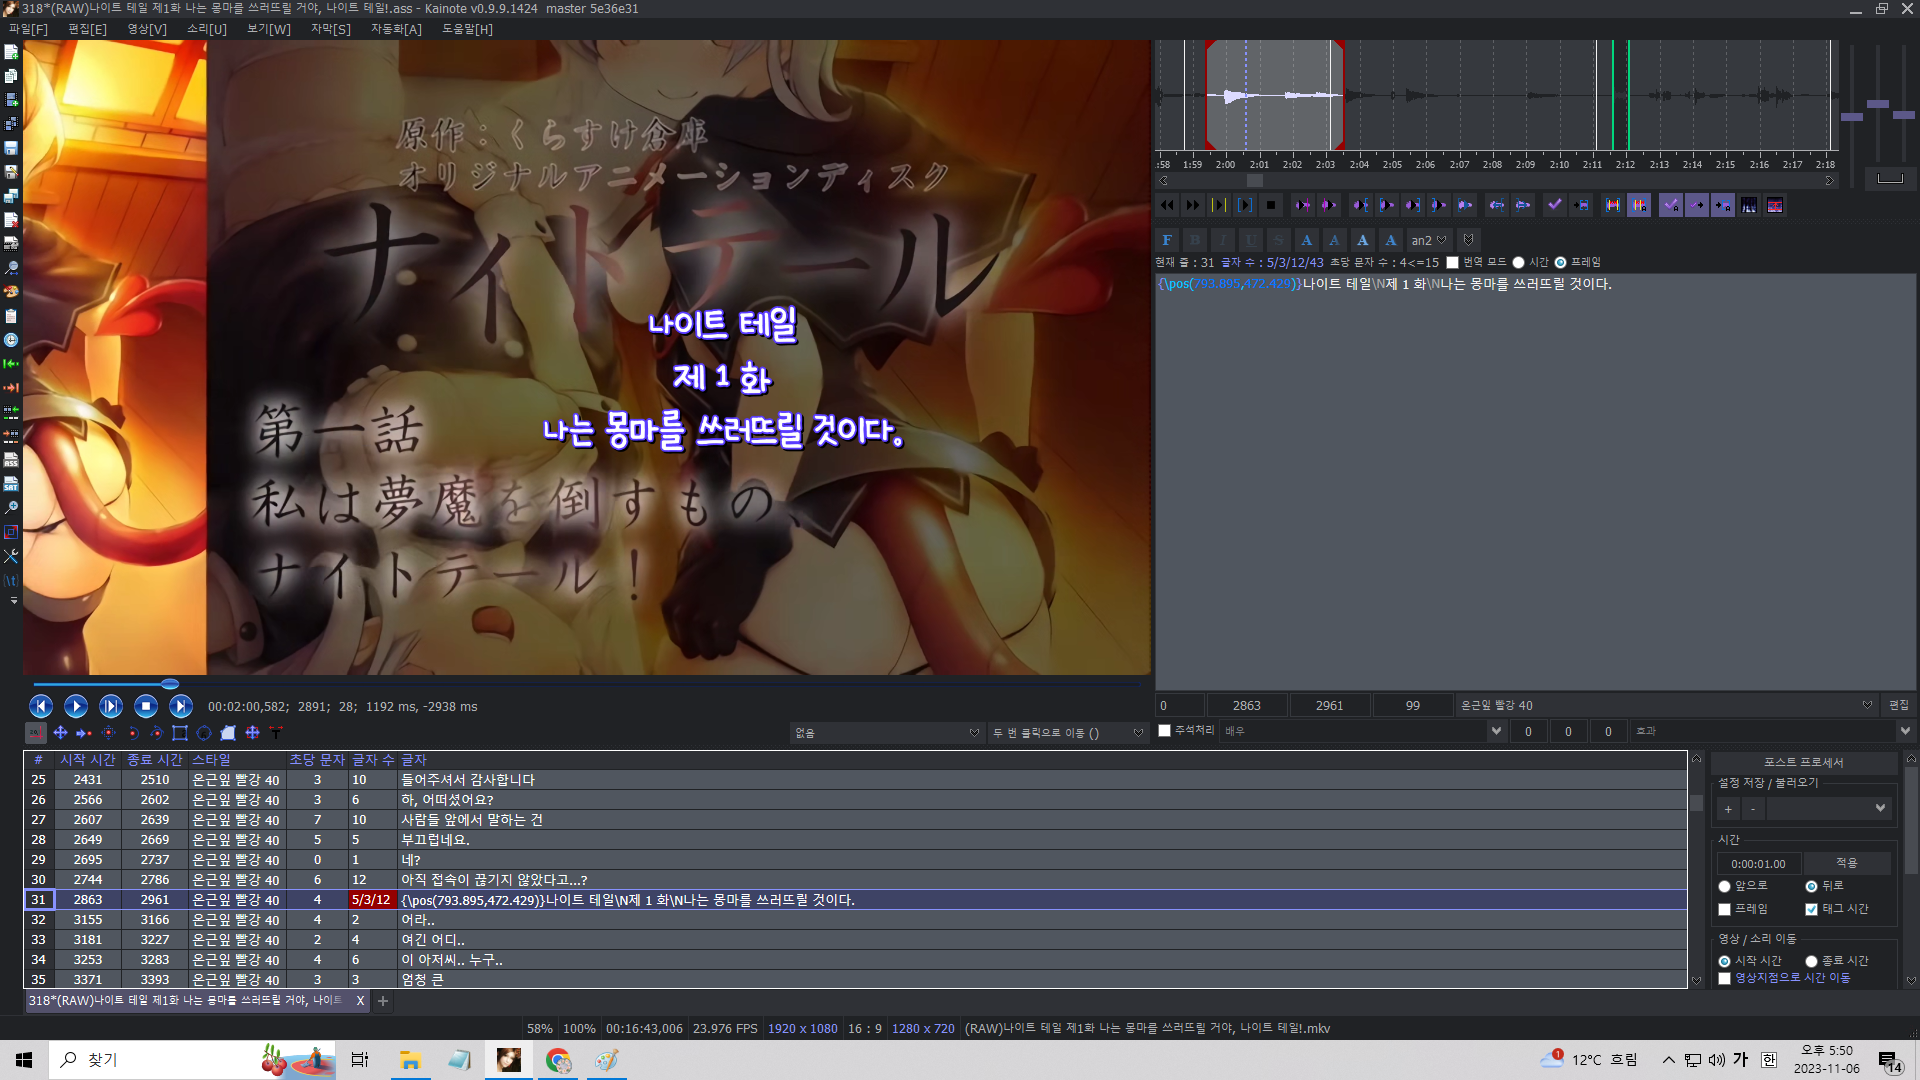Screen dimensions: 1920x1080
Task: Click the 0:00:01.00 time input field
Action: click(1759, 864)
